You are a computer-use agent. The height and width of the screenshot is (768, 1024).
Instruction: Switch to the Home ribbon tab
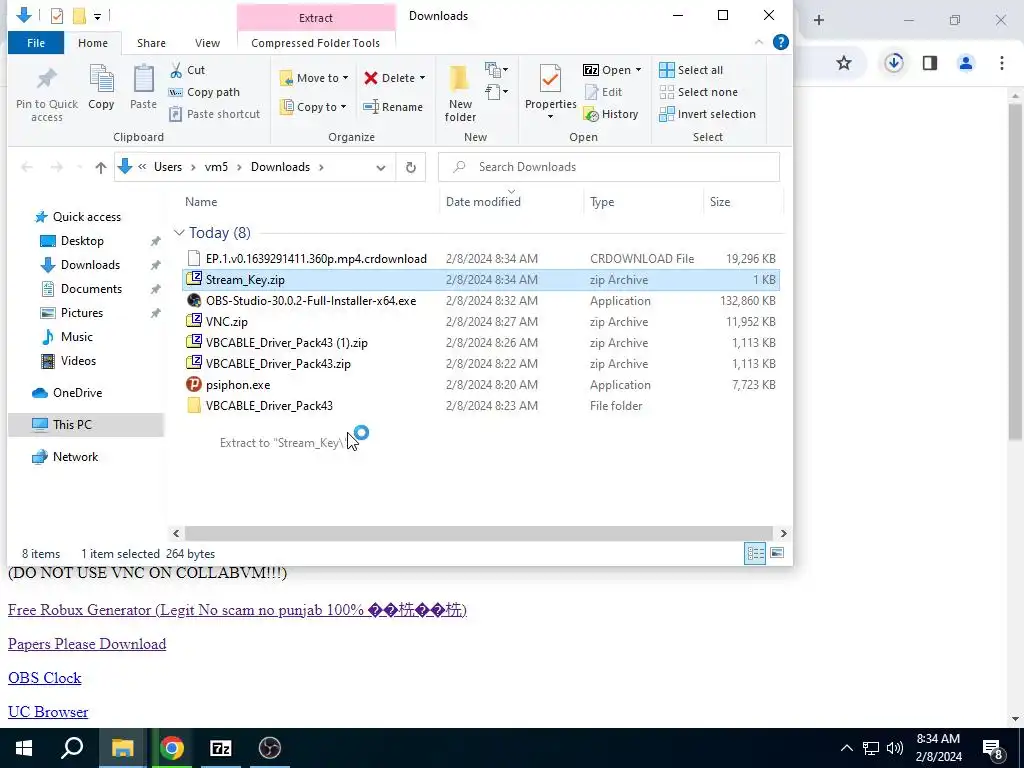click(93, 43)
